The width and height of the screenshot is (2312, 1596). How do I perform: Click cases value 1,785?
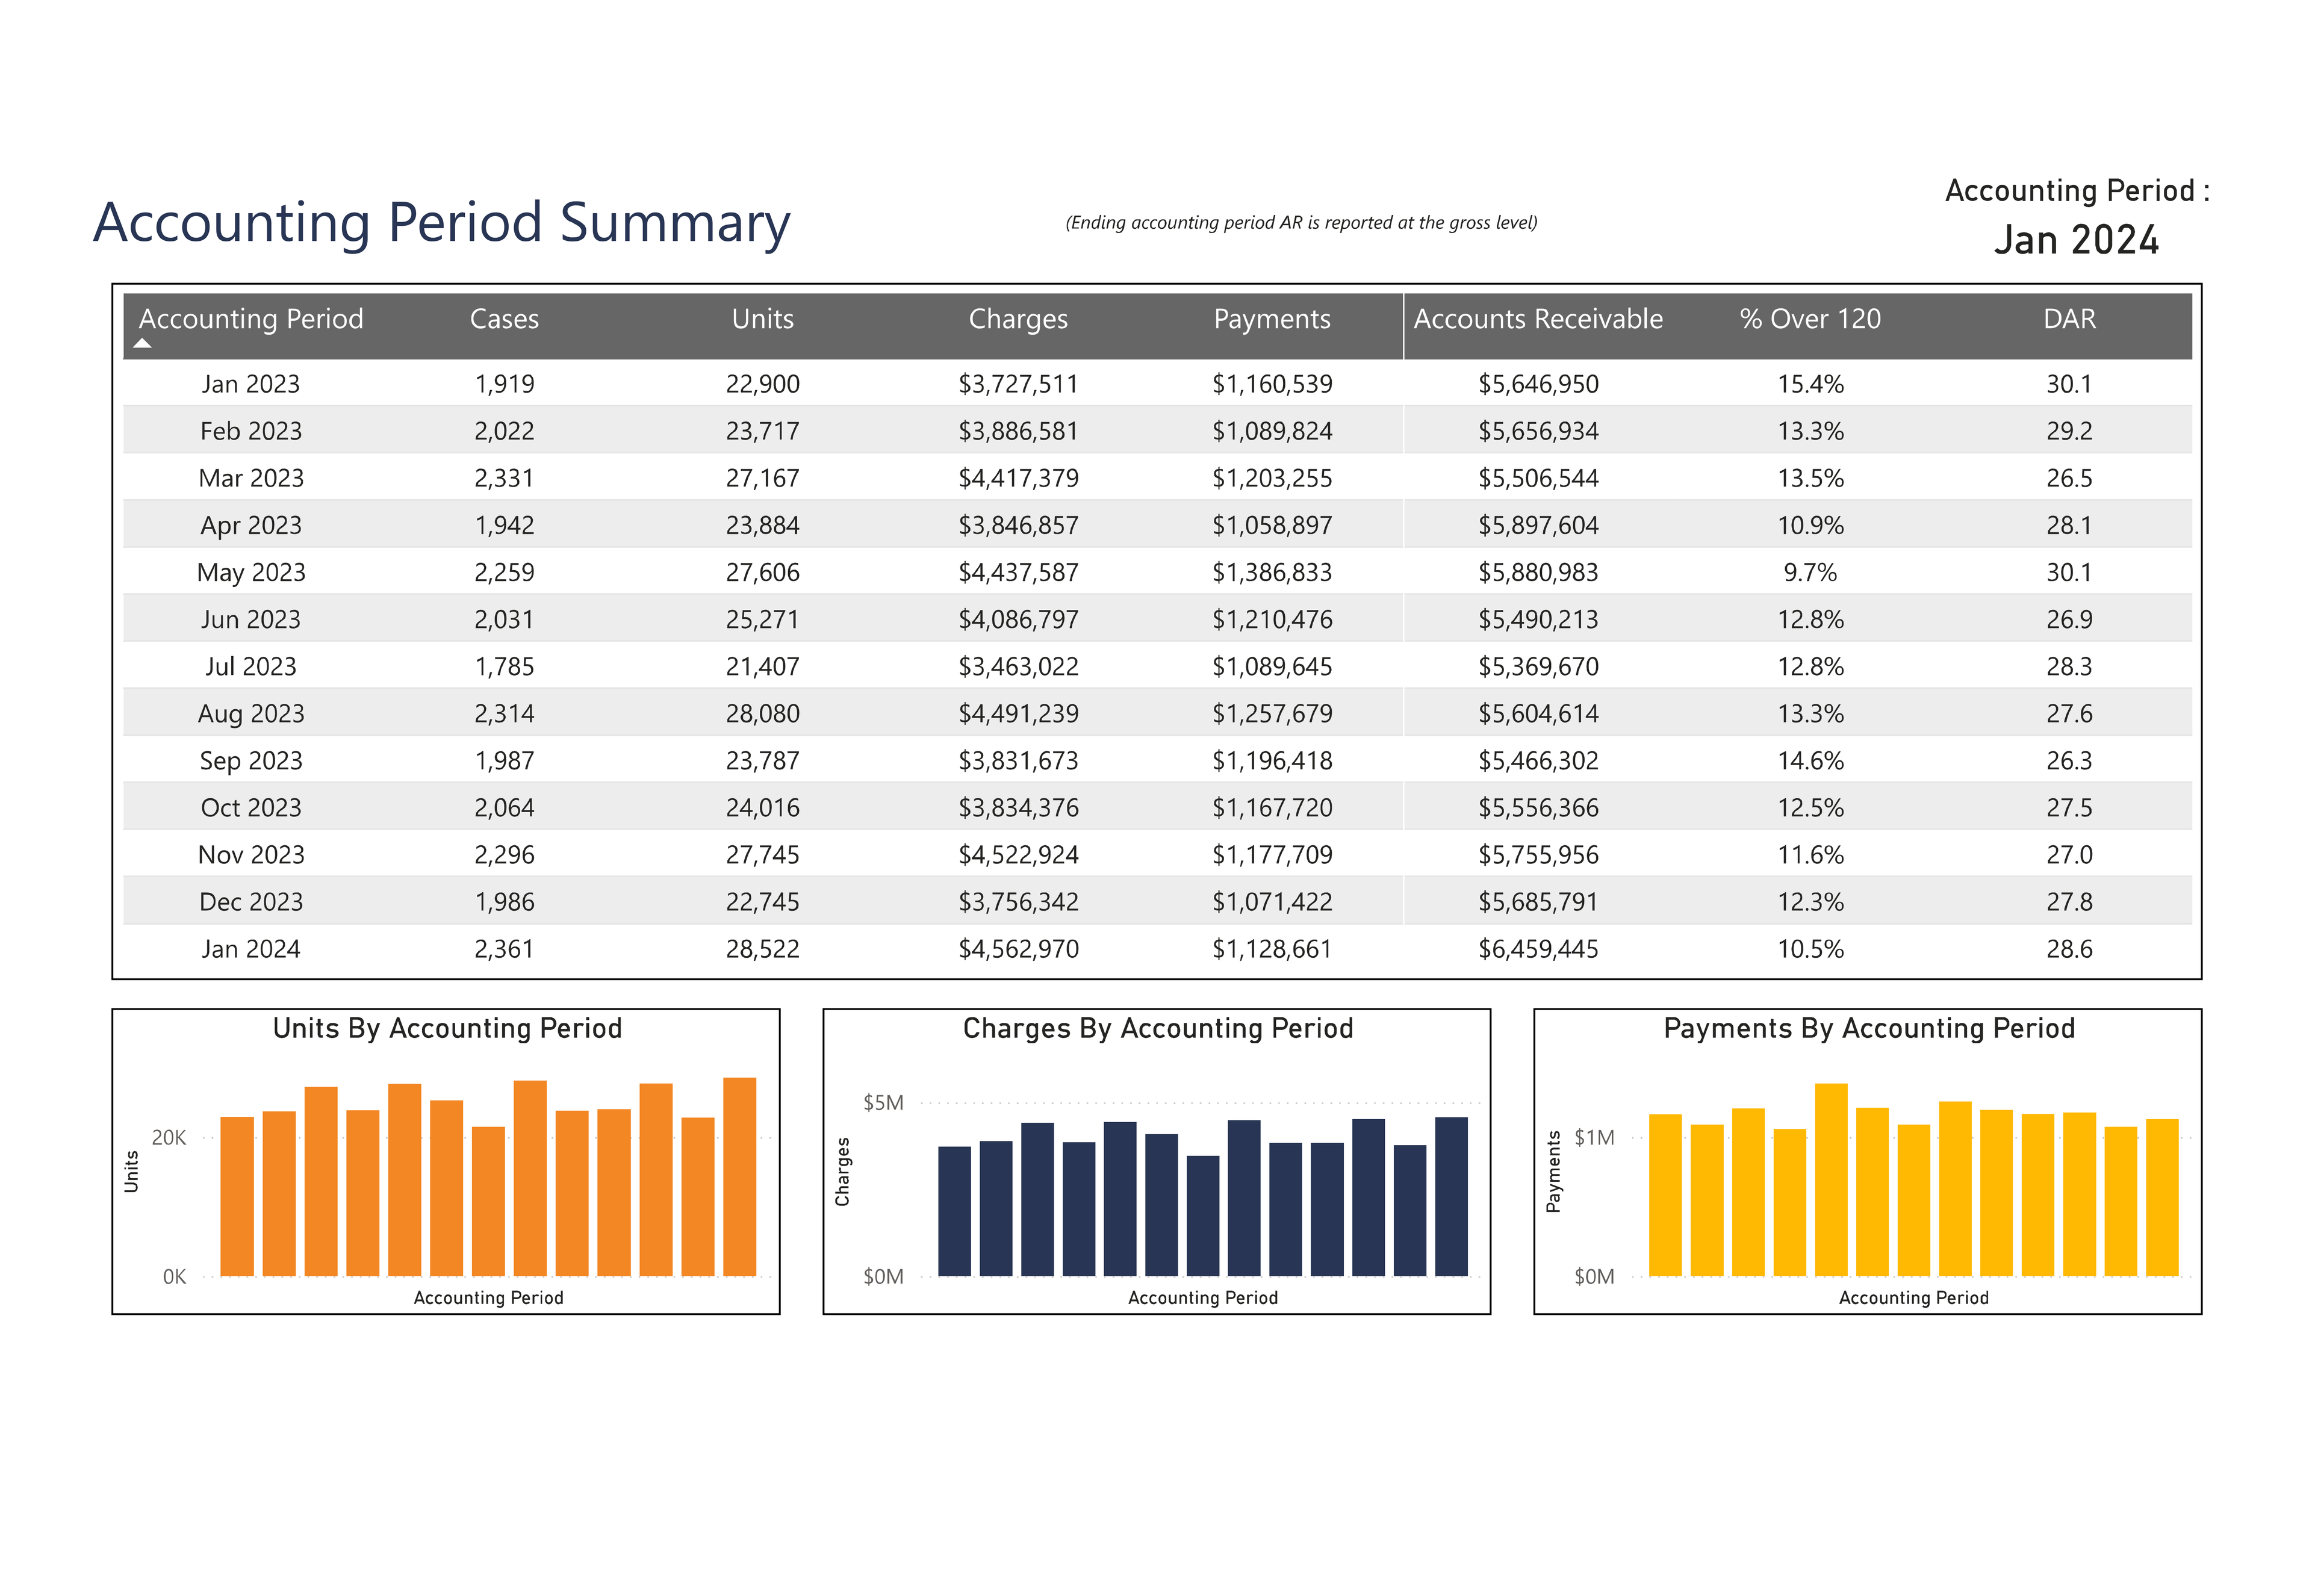click(504, 666)
